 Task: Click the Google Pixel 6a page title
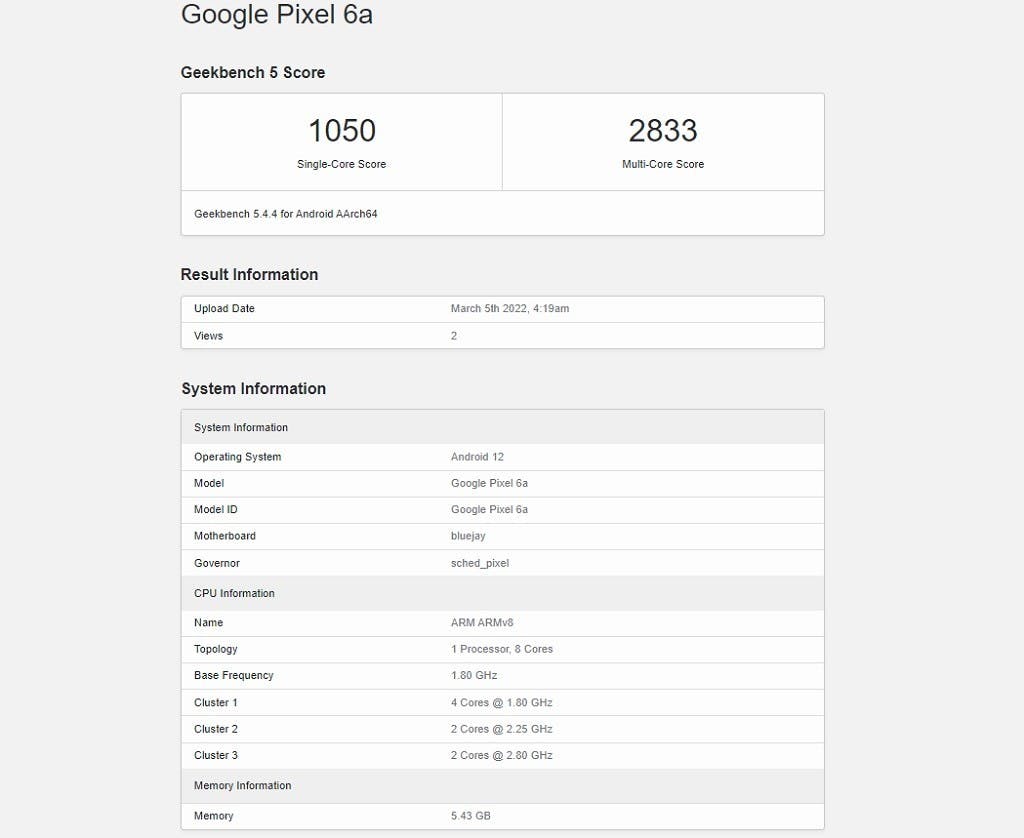276,15
